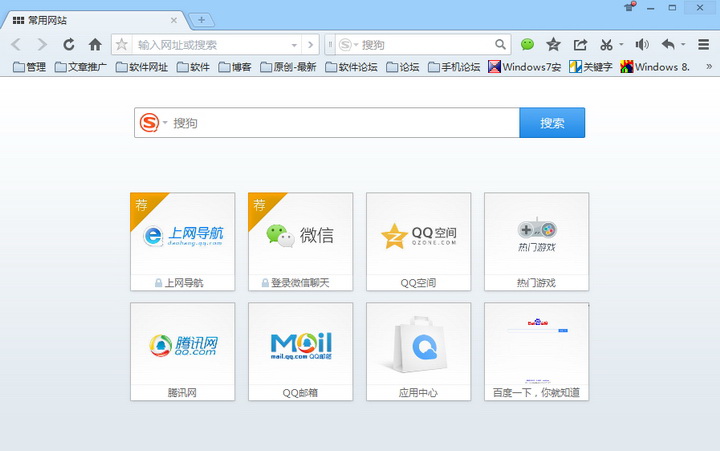Select the scissors screenshot tool

click(606, 45)
